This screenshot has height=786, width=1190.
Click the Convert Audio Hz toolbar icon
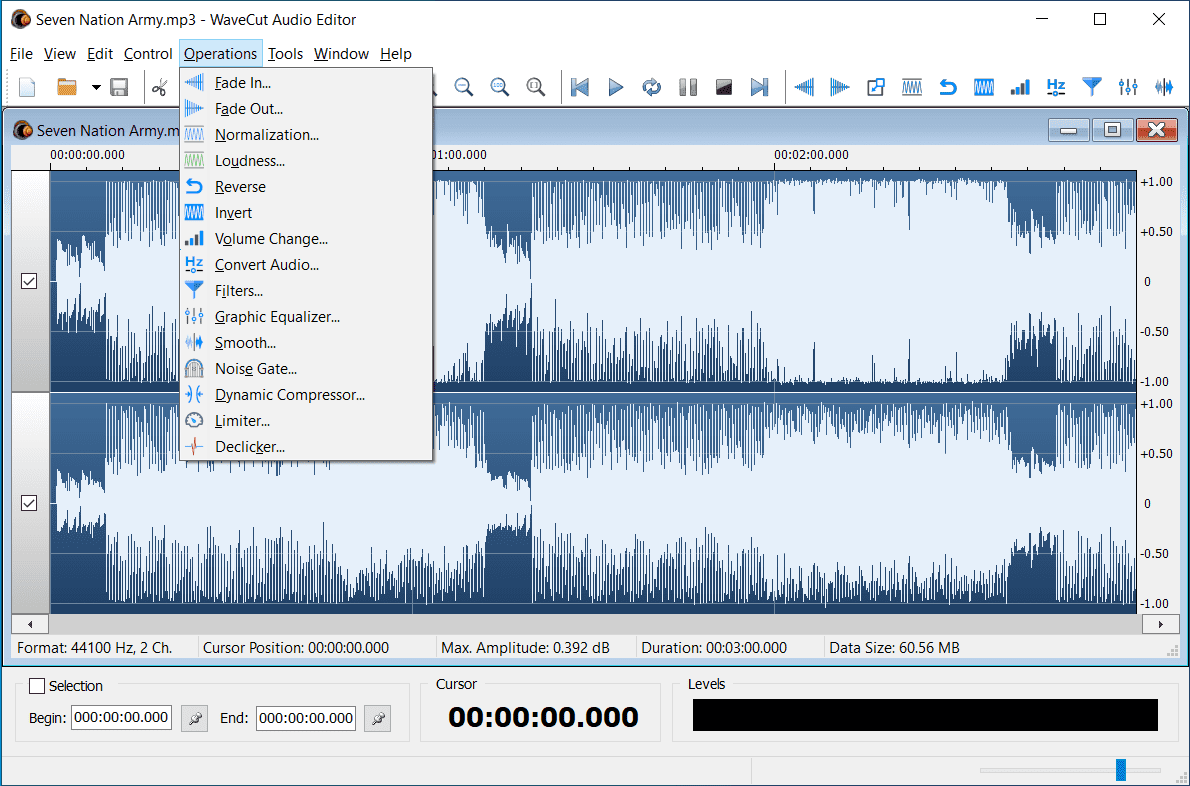pyautogui.click(x=1056, y=87)
